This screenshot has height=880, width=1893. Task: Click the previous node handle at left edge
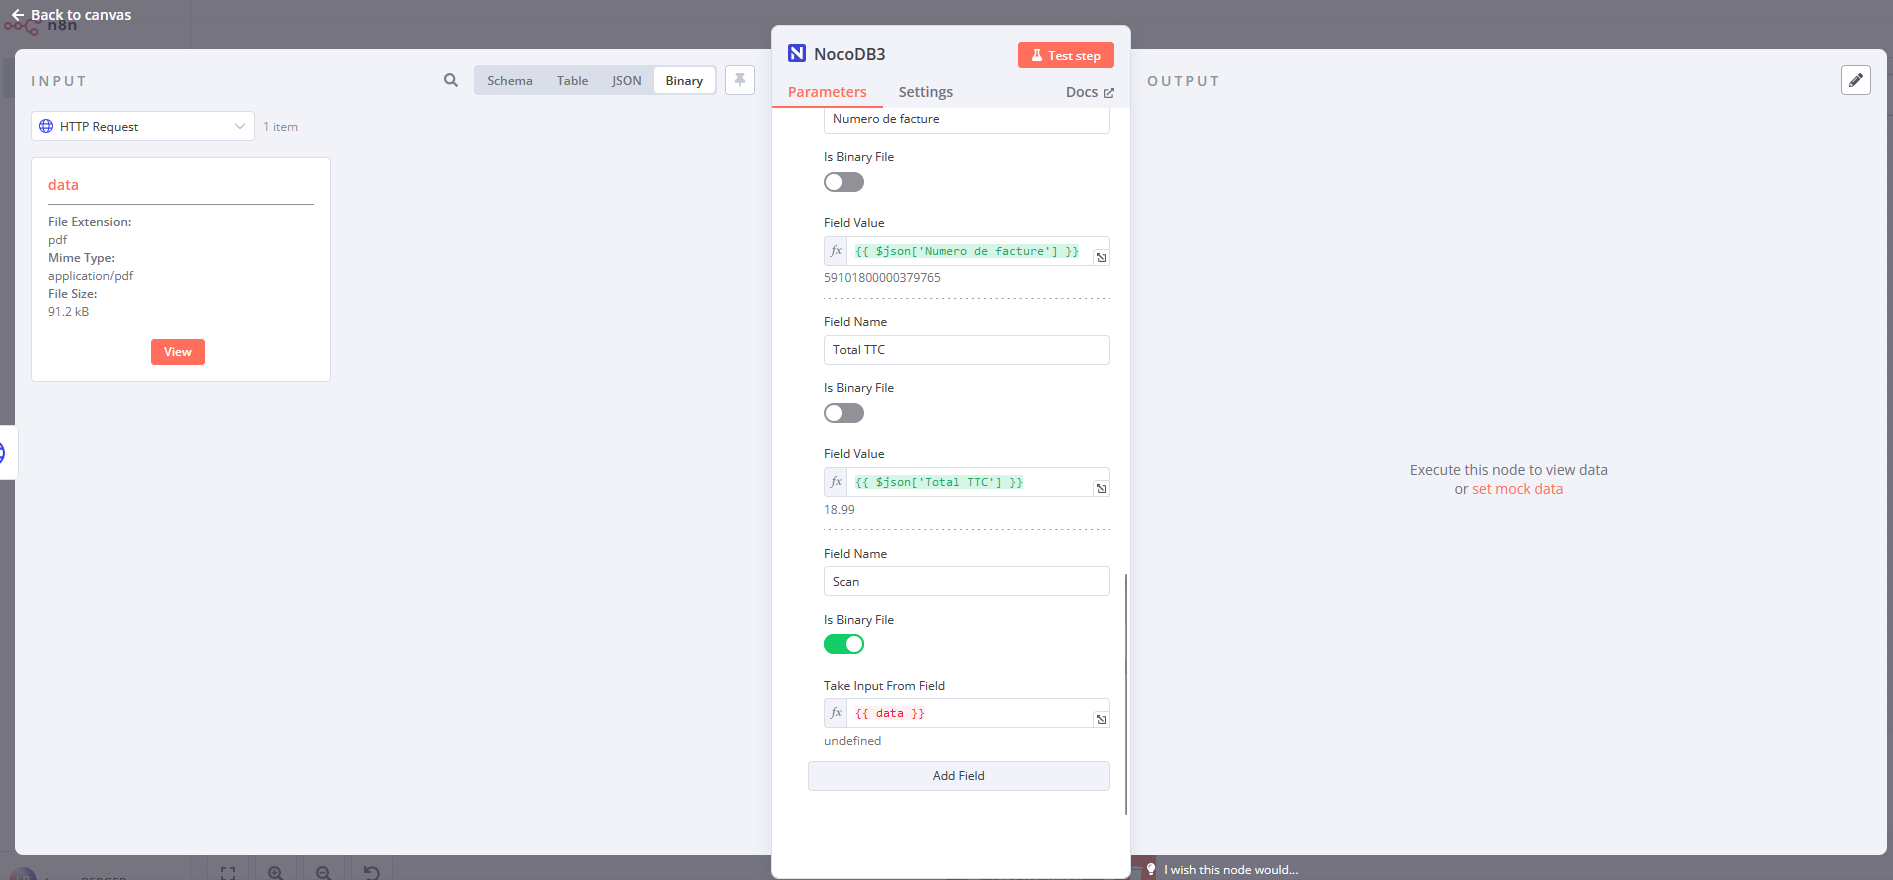[6, 453]
